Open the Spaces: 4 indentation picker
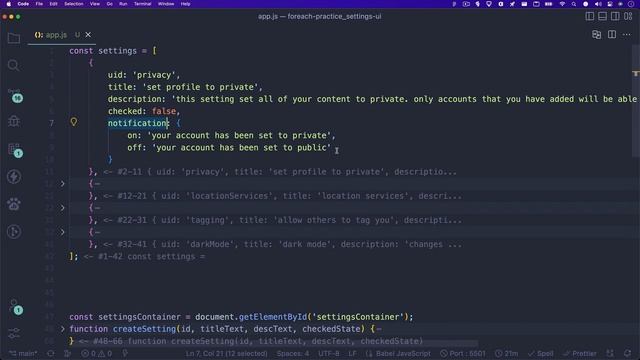 click(x=293, y=353)
